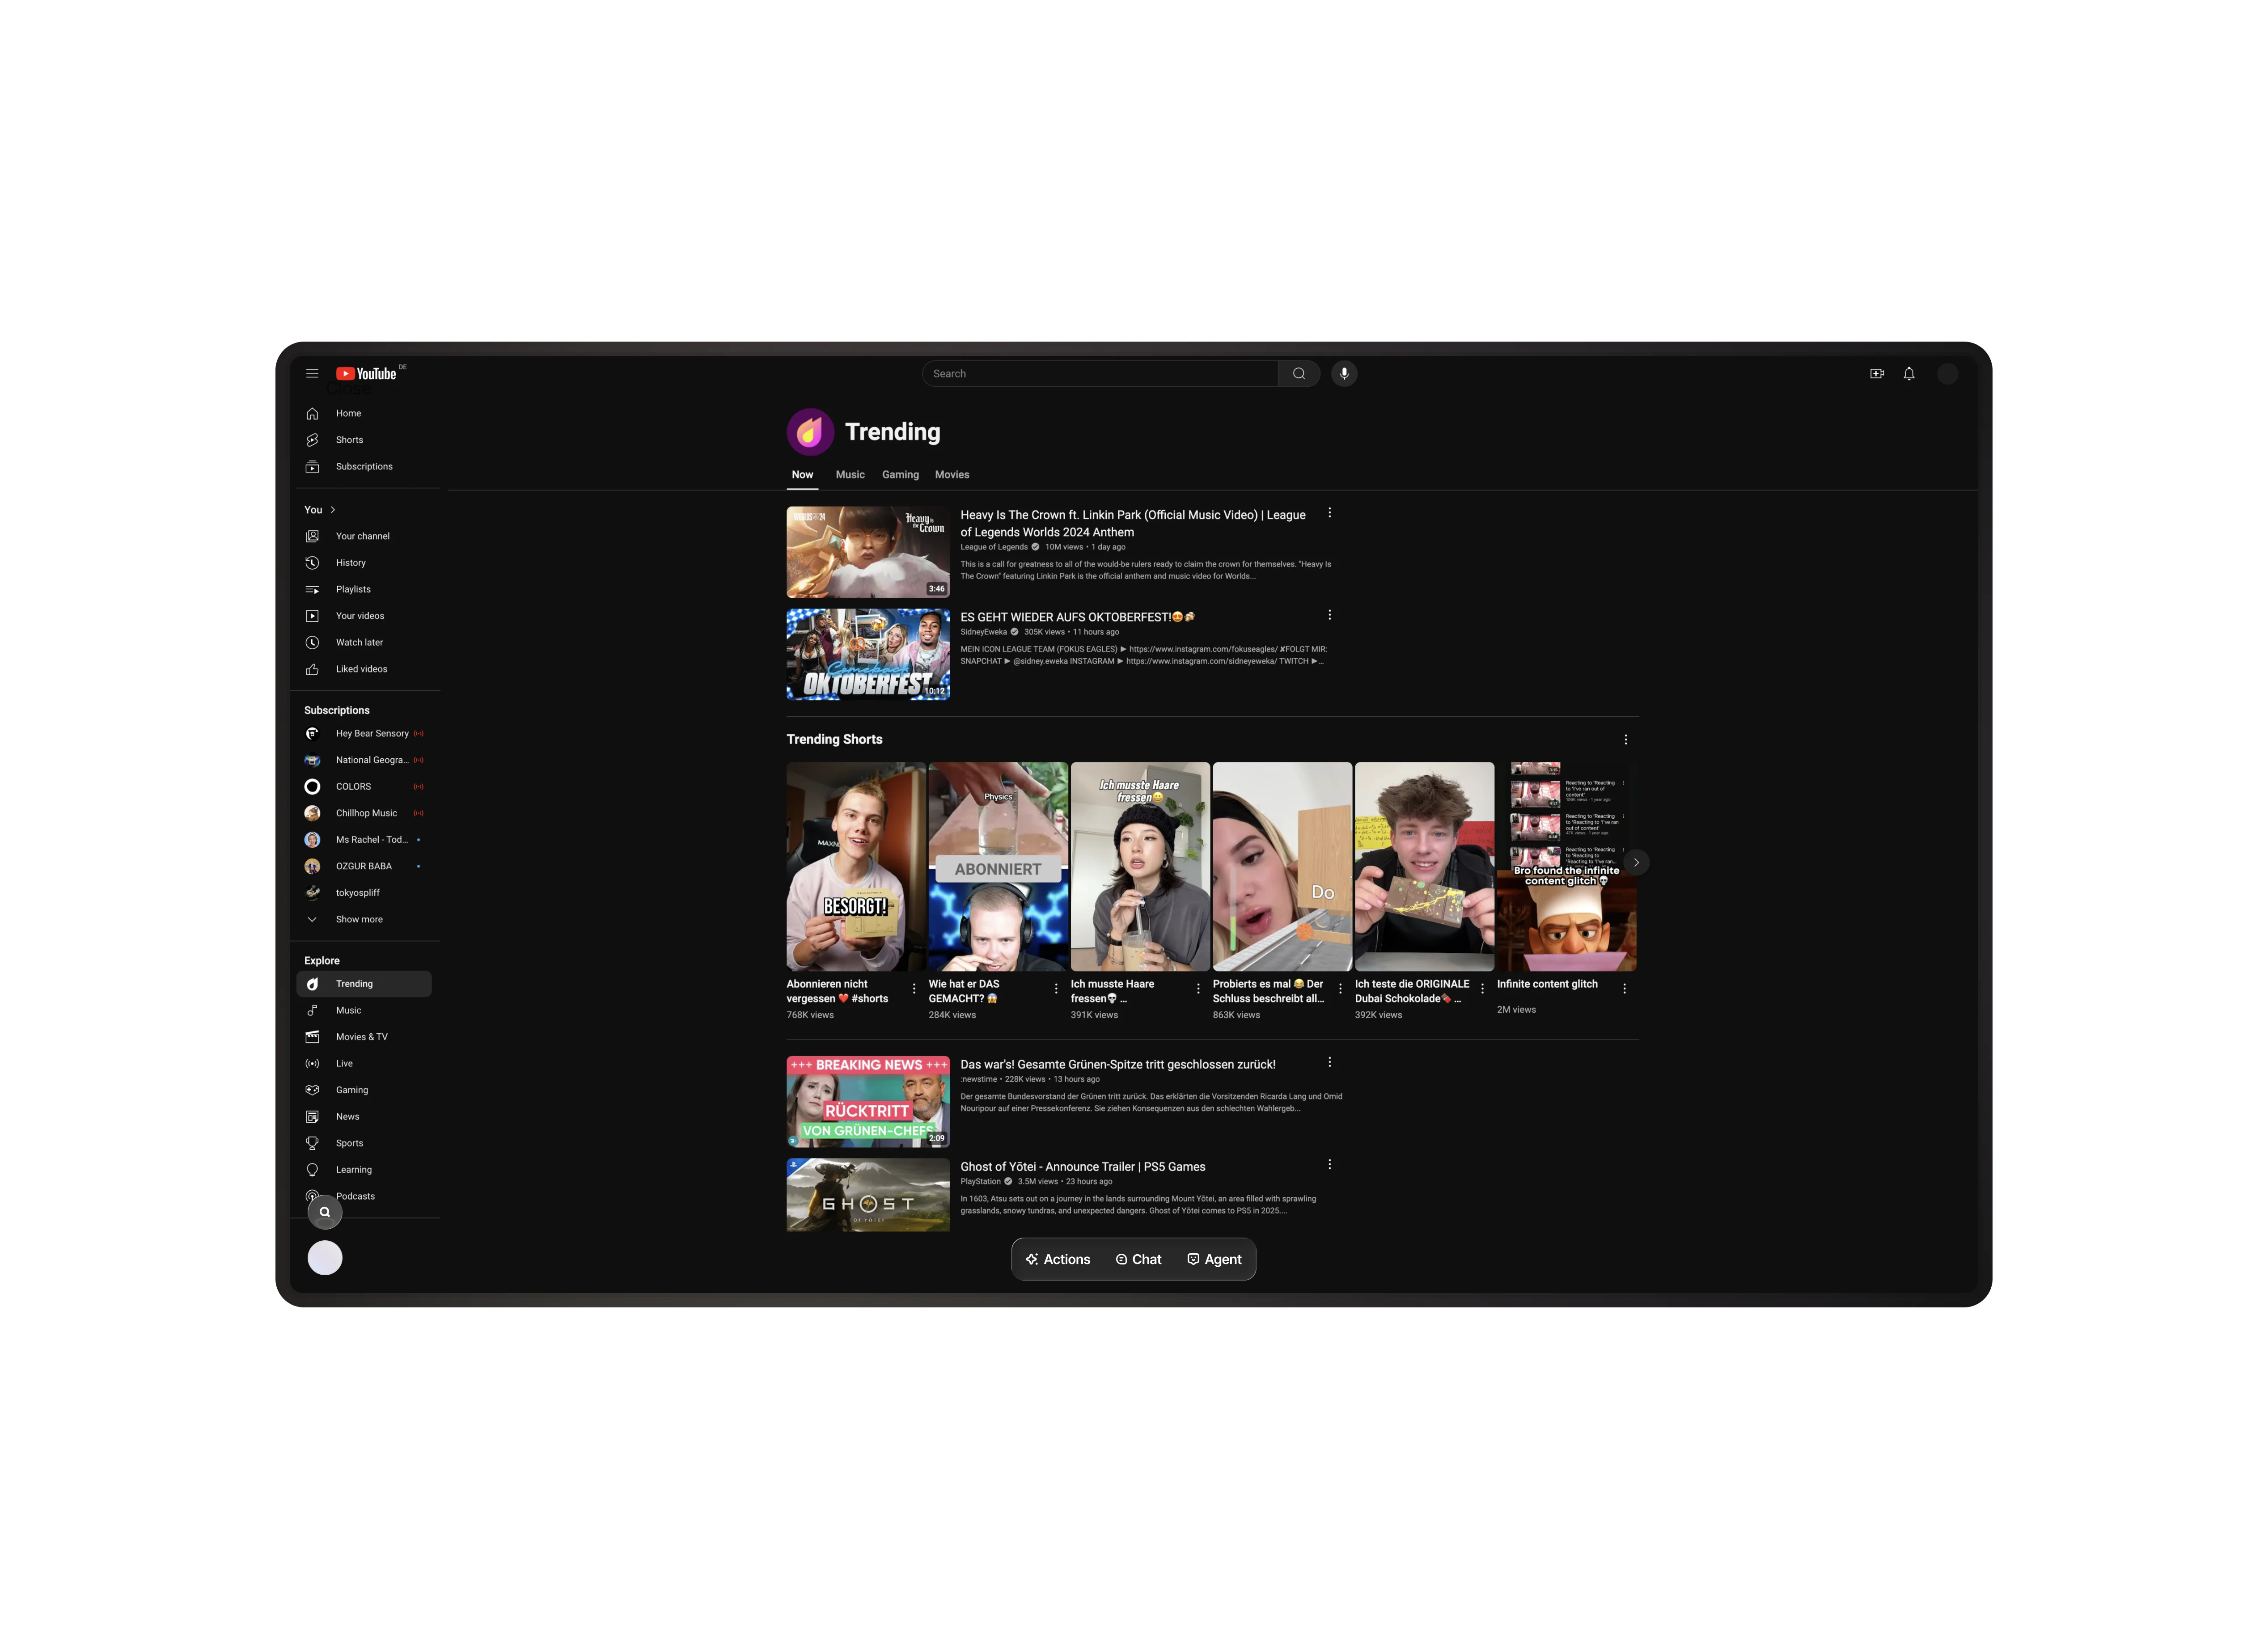Expand Show more subscriptions
This screenshot has width=2268, height=1649.
coord(358,919)
